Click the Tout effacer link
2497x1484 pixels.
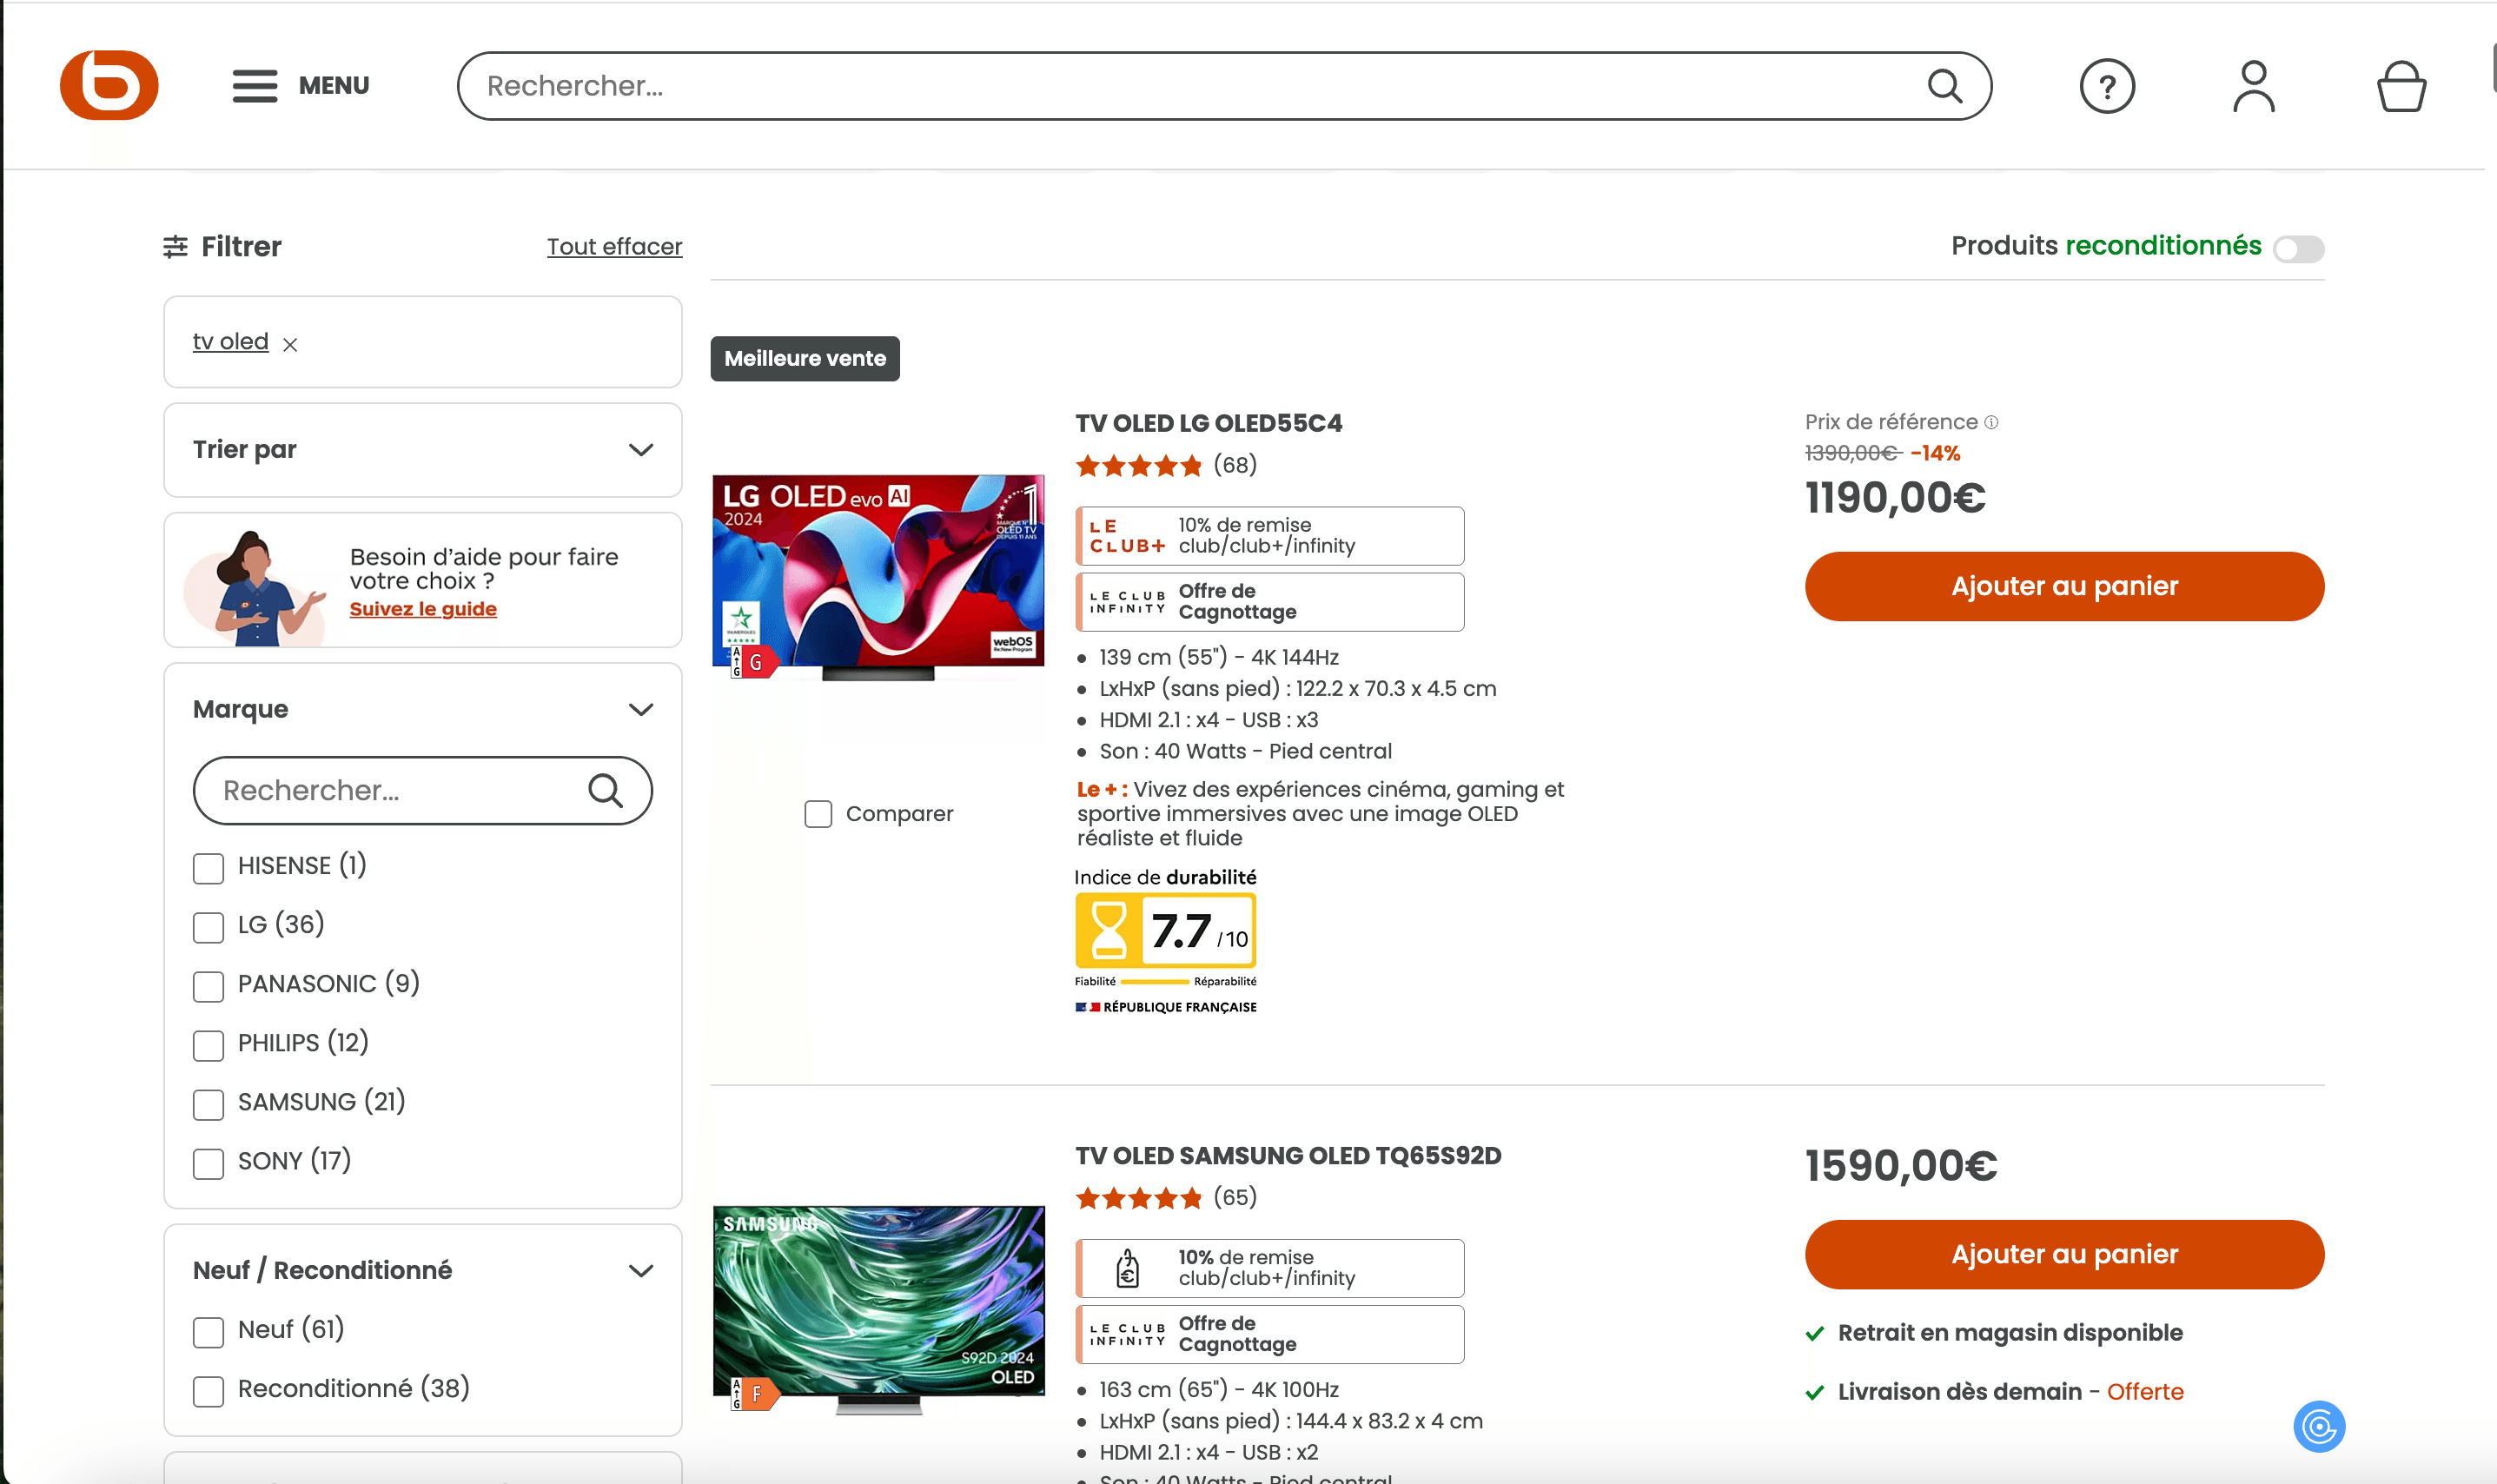(x=614, y=247)
